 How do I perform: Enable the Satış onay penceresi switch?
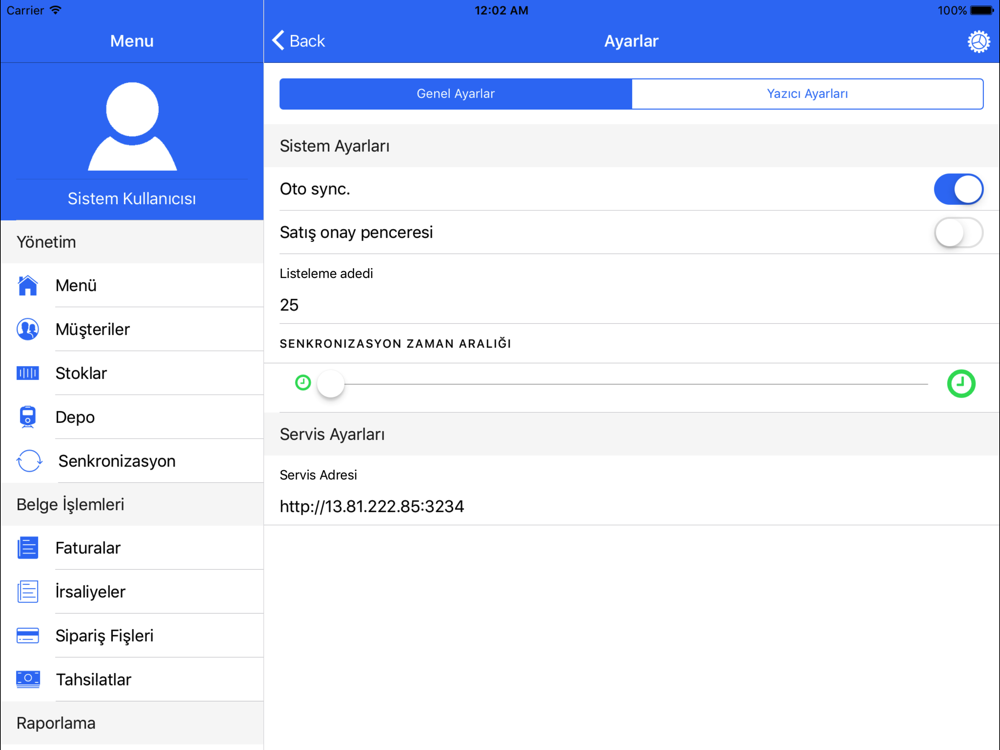[957, 233]
